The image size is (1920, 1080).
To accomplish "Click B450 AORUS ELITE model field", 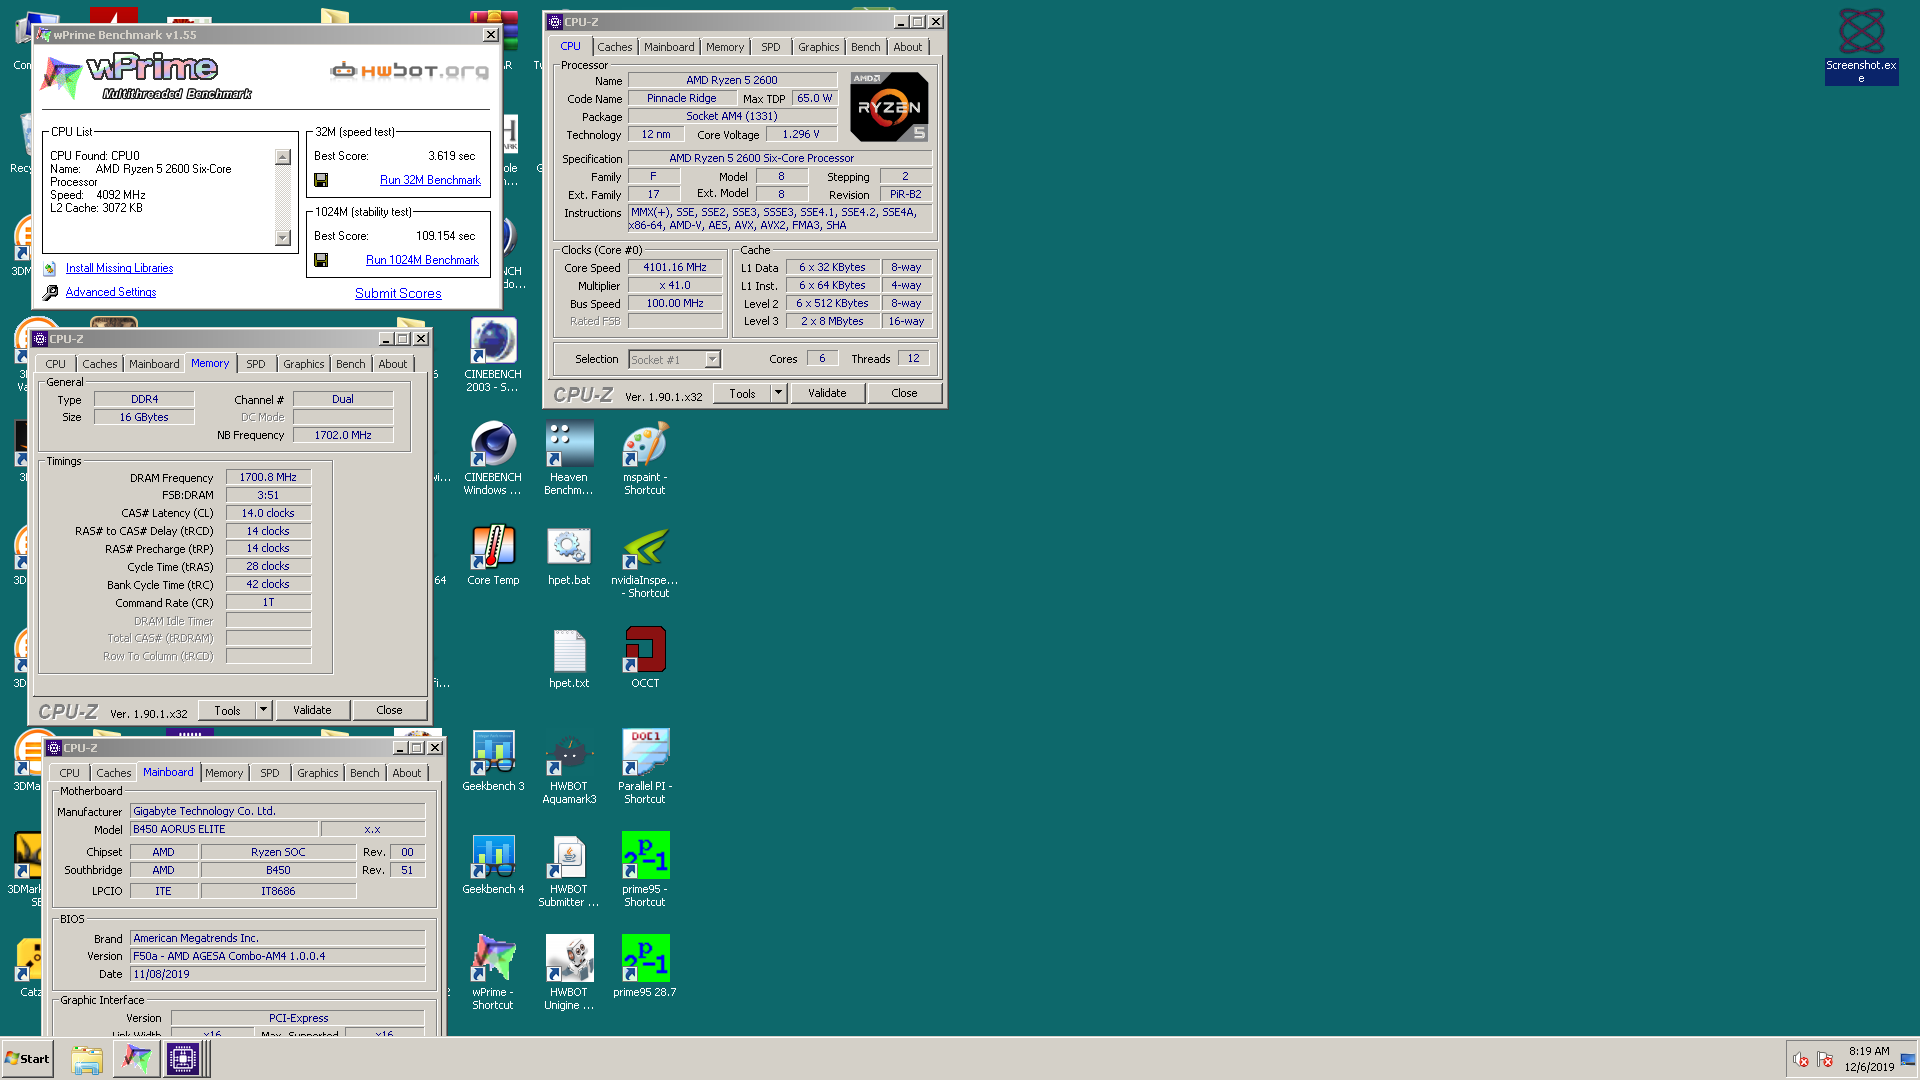I will tap(224, 829).
